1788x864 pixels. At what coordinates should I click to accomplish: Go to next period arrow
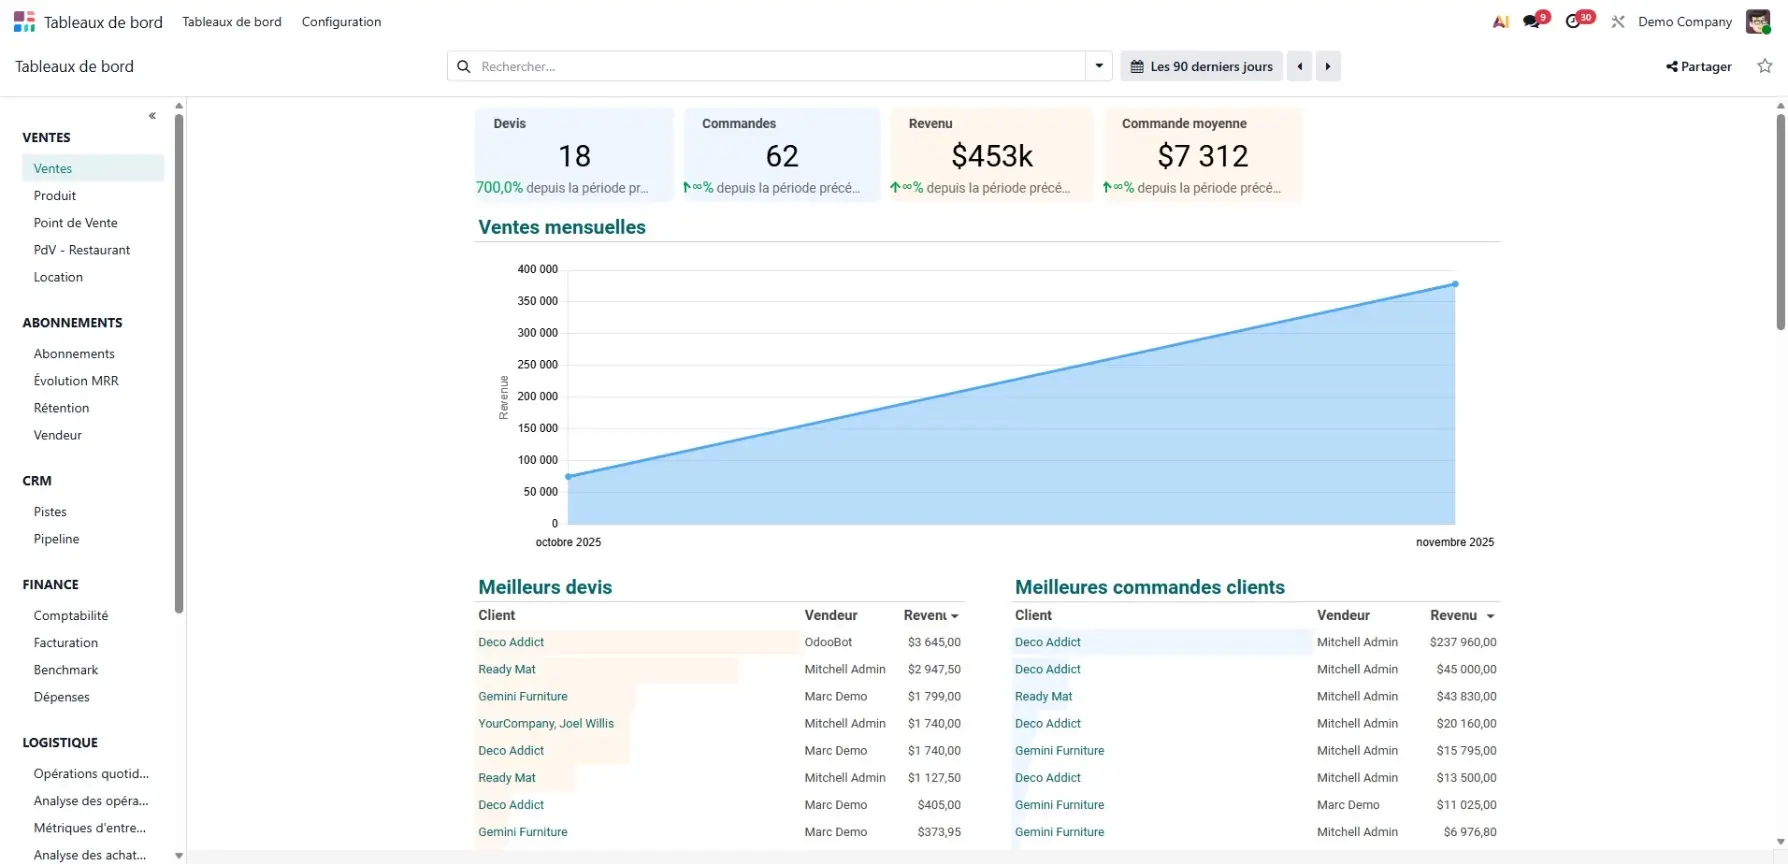click(1328, 66)
